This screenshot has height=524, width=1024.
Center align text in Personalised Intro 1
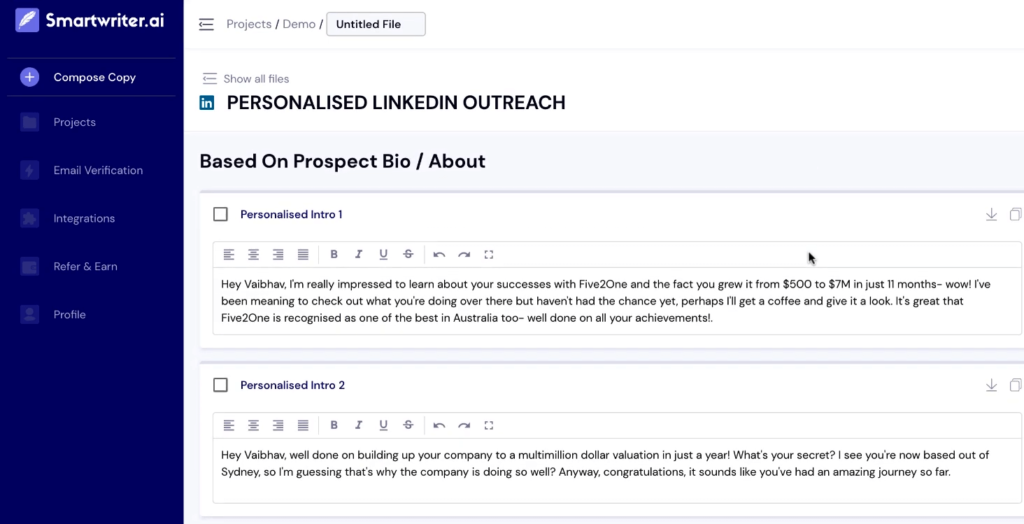(x=253, y=254)
